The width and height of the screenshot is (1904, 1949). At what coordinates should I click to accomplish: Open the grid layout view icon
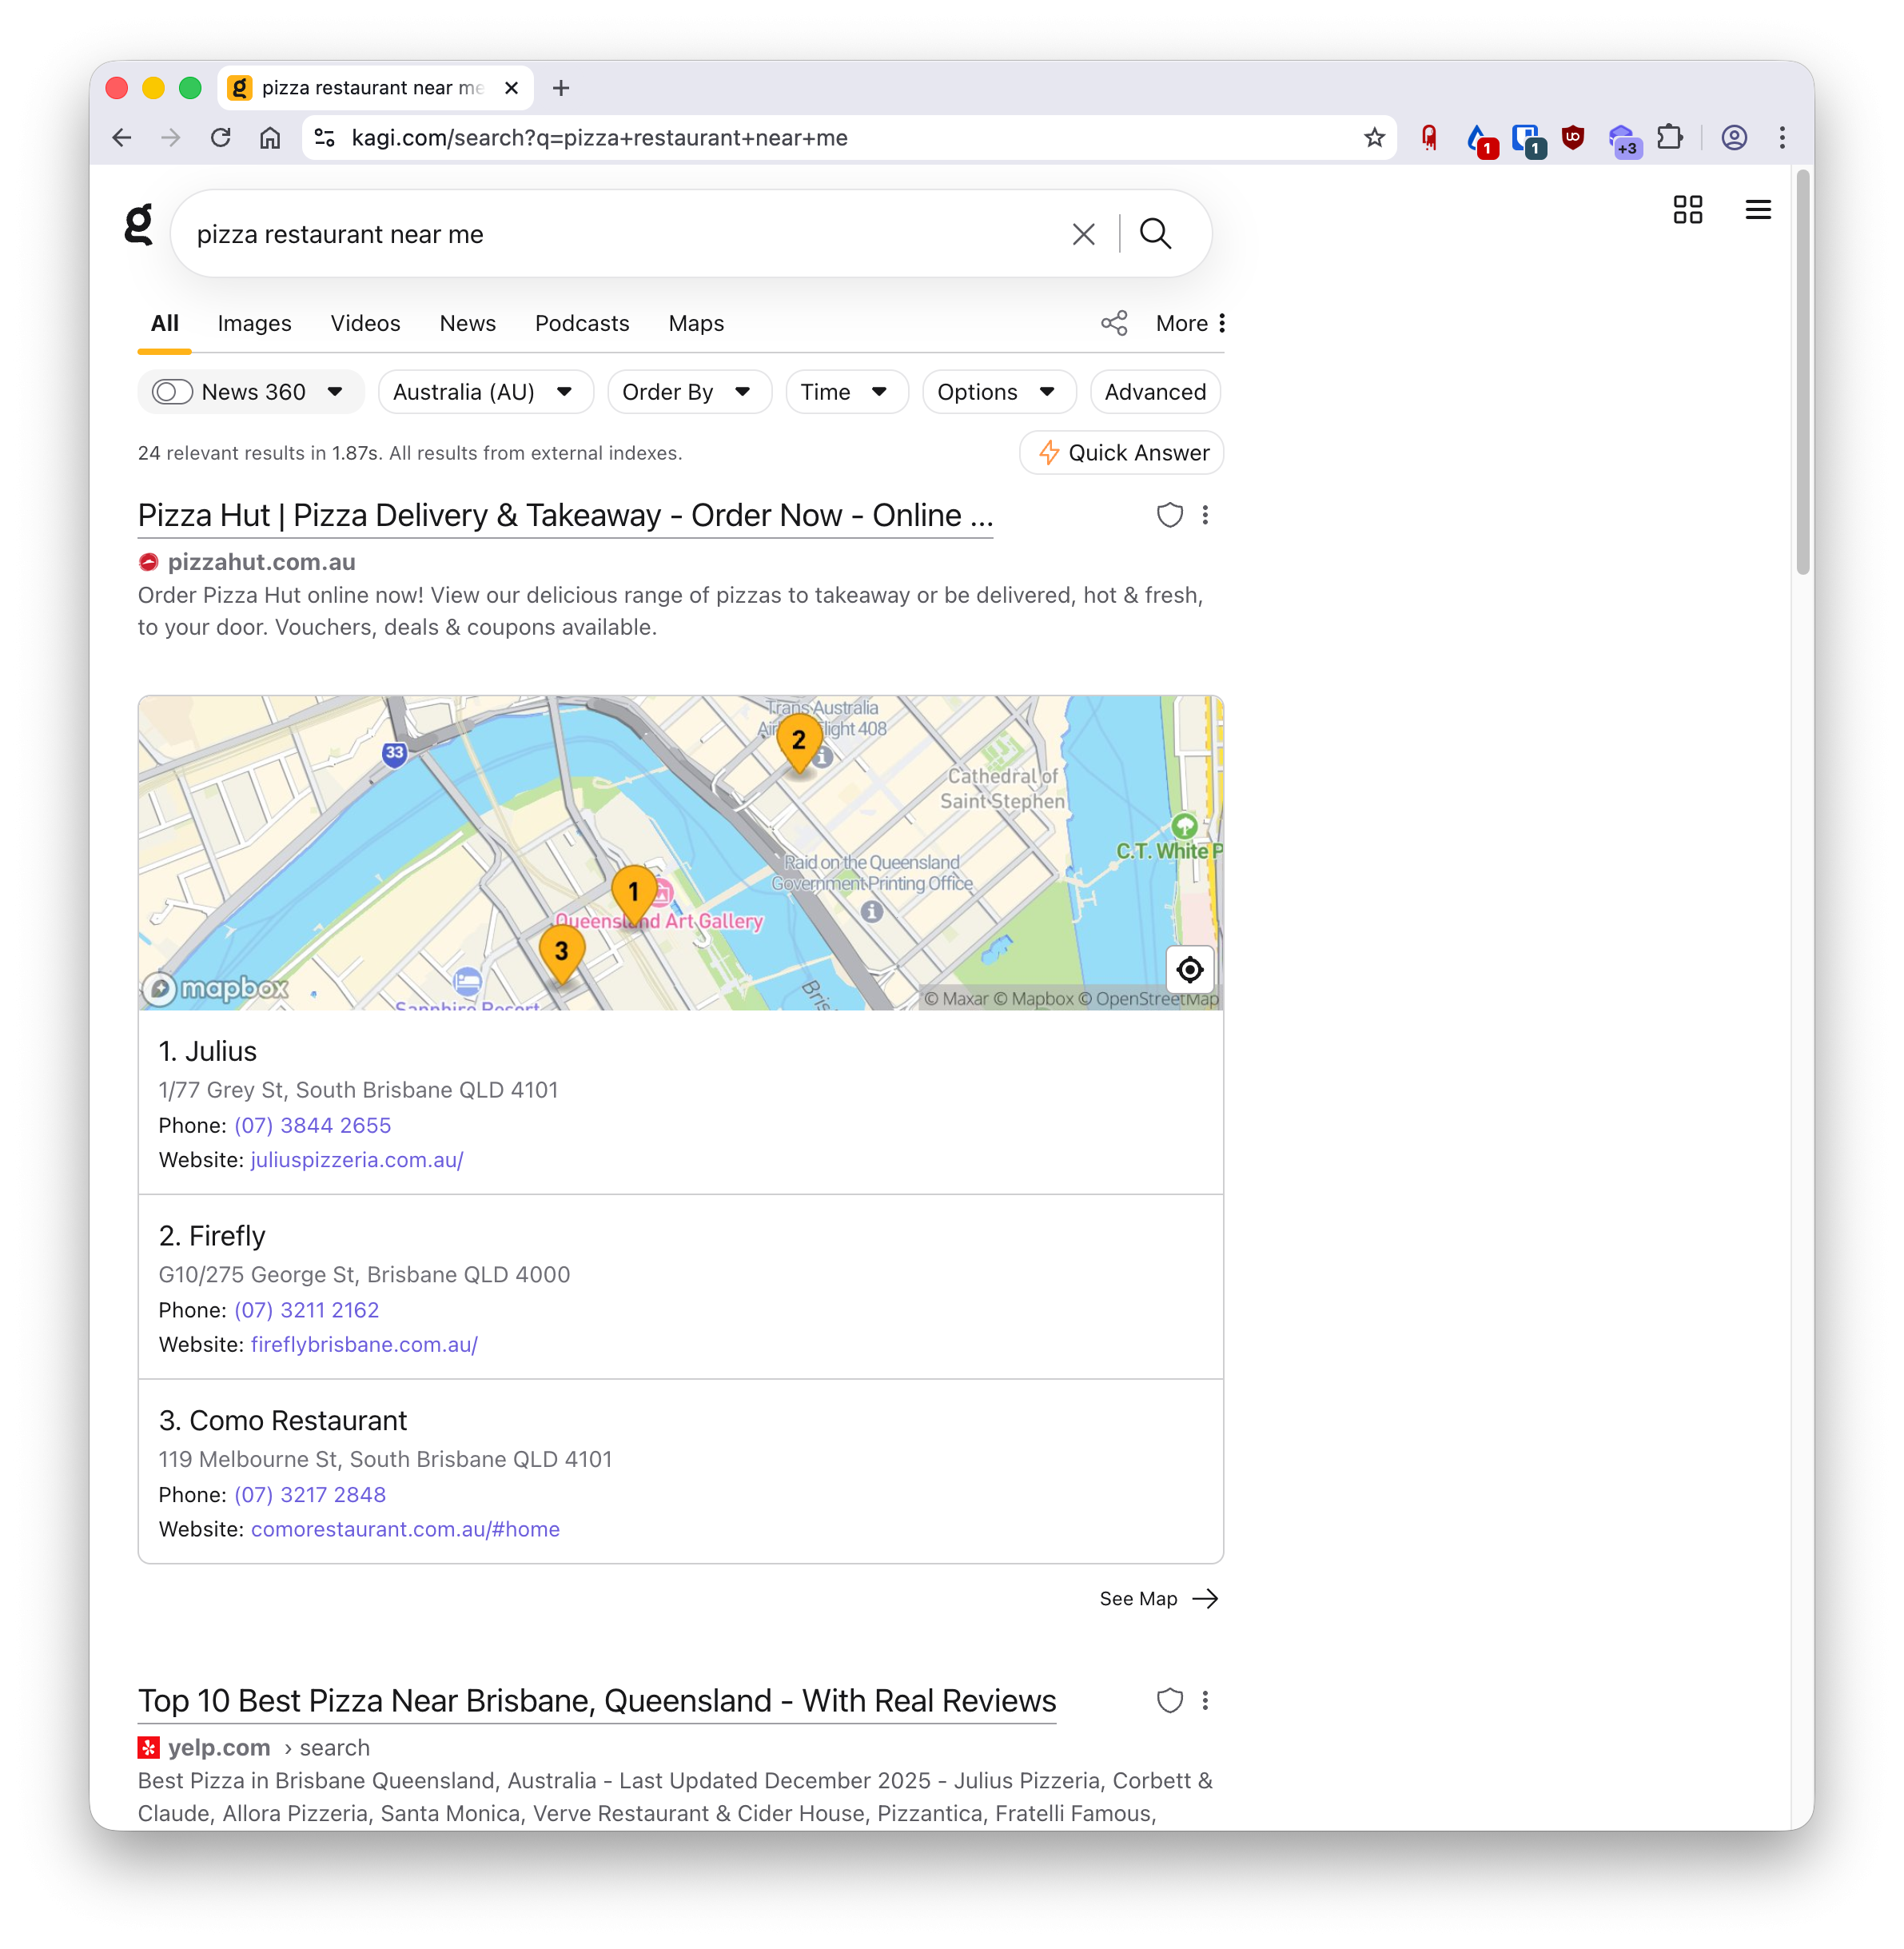pyautogui.click(x=1688, y=210)
